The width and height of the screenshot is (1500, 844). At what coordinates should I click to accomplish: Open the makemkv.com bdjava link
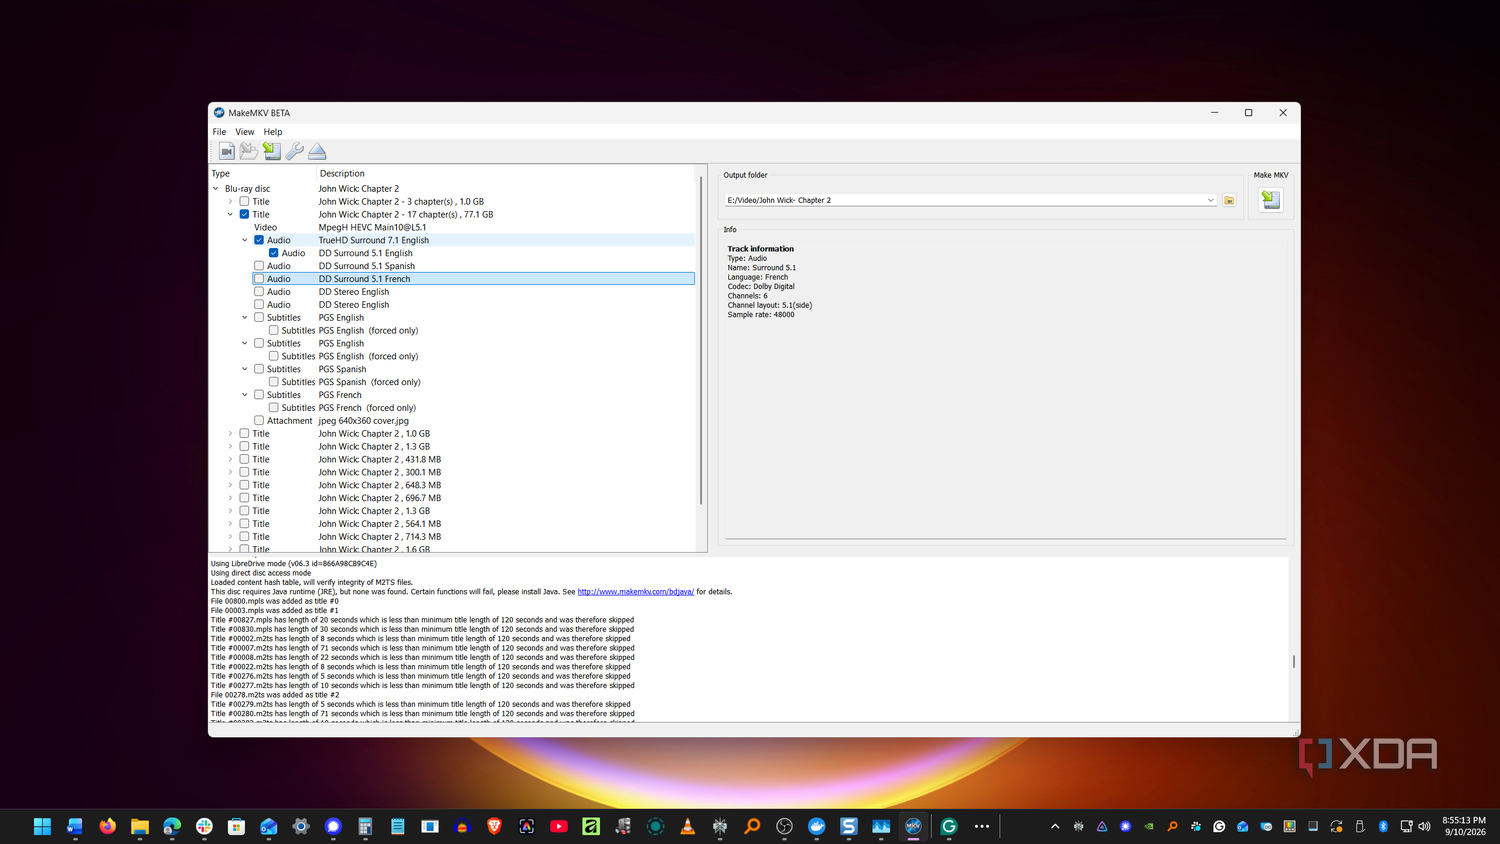coord(636,592)
